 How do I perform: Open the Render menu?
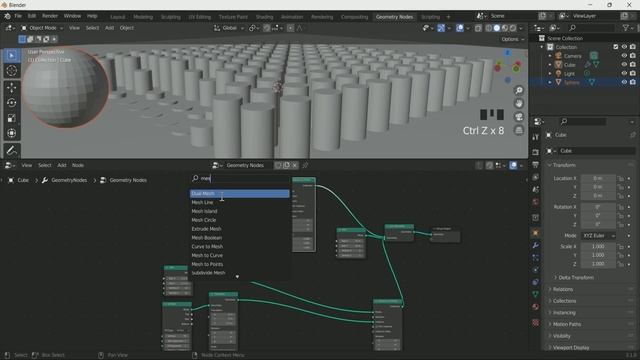(x=50, y=16)
